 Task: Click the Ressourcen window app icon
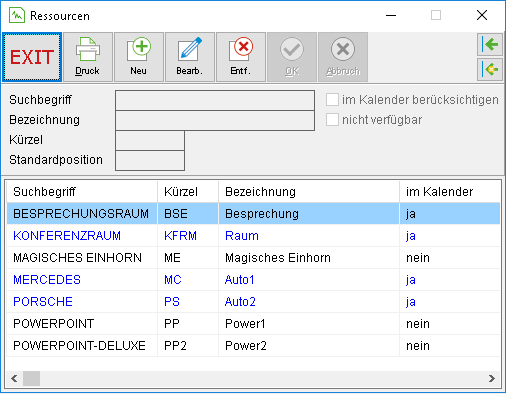(17, 15)
